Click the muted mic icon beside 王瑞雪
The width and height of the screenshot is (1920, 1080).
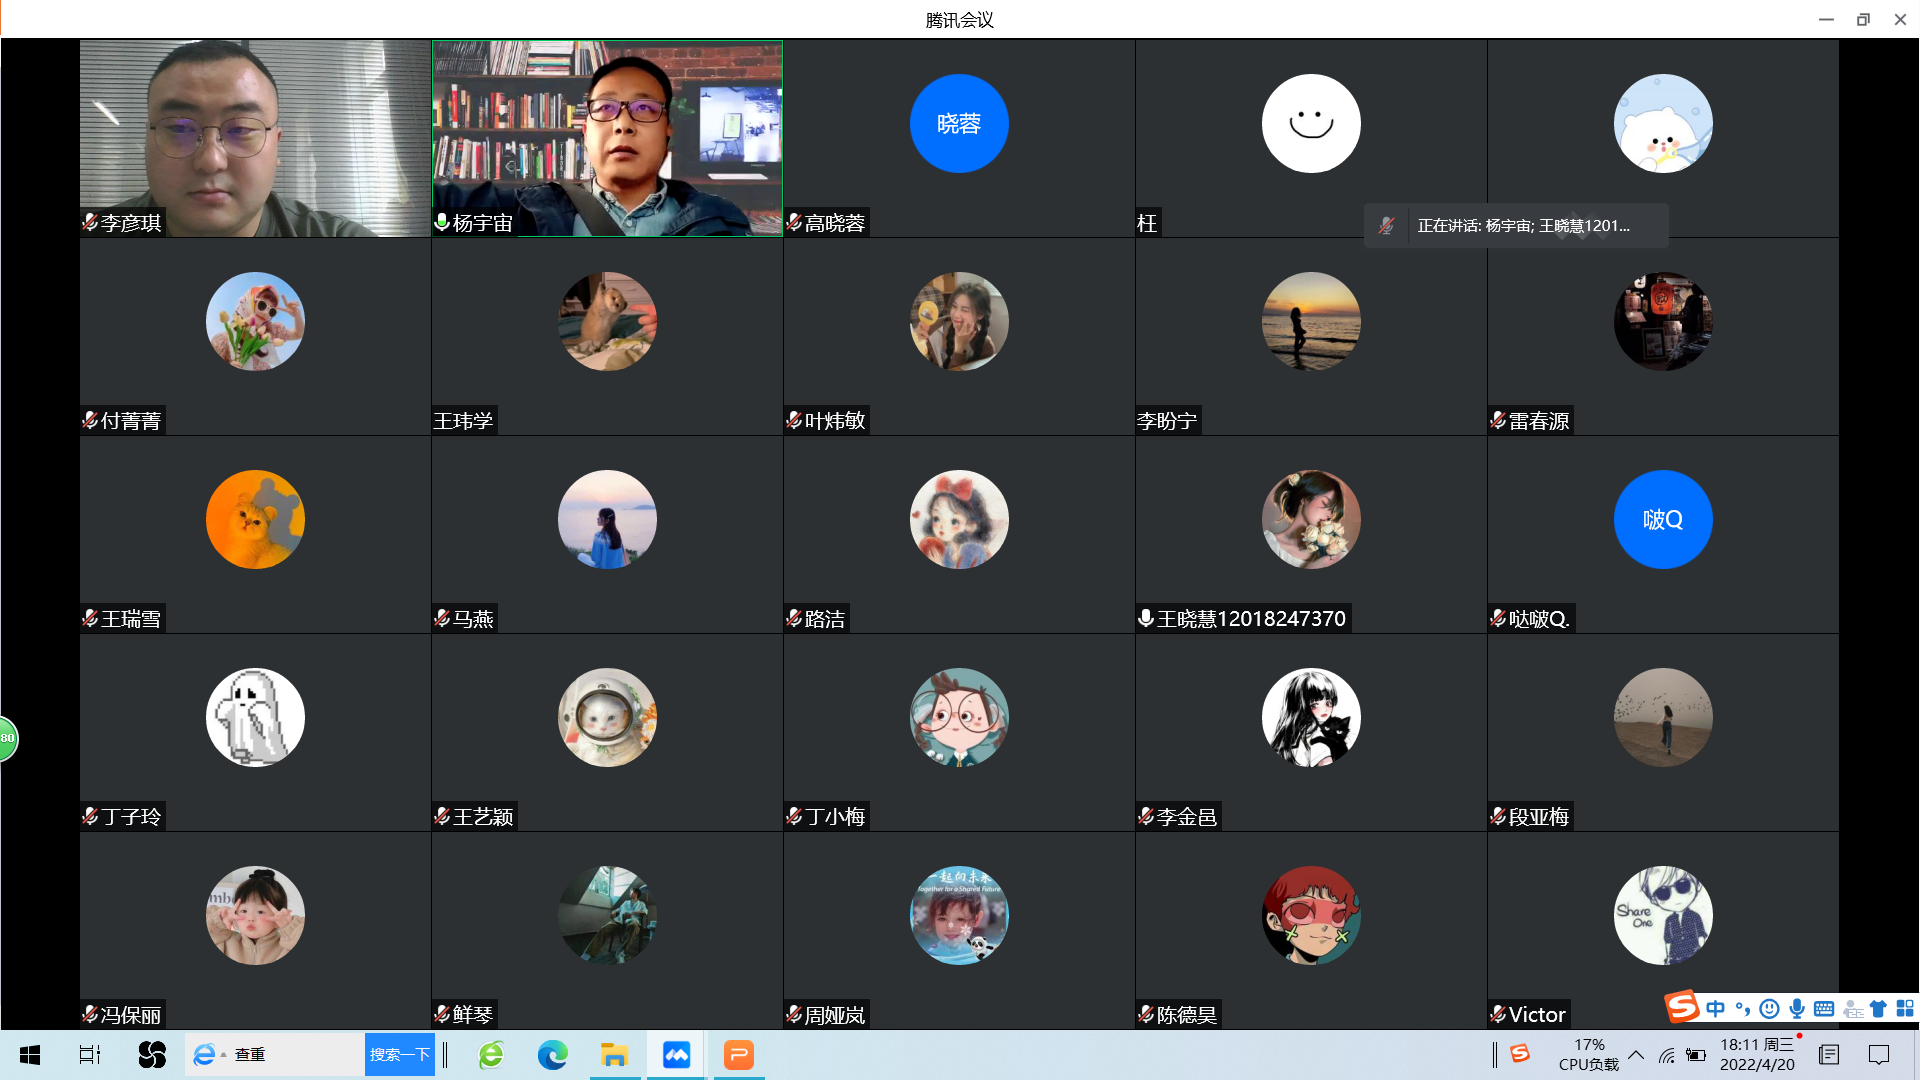(x=90, y=619)
